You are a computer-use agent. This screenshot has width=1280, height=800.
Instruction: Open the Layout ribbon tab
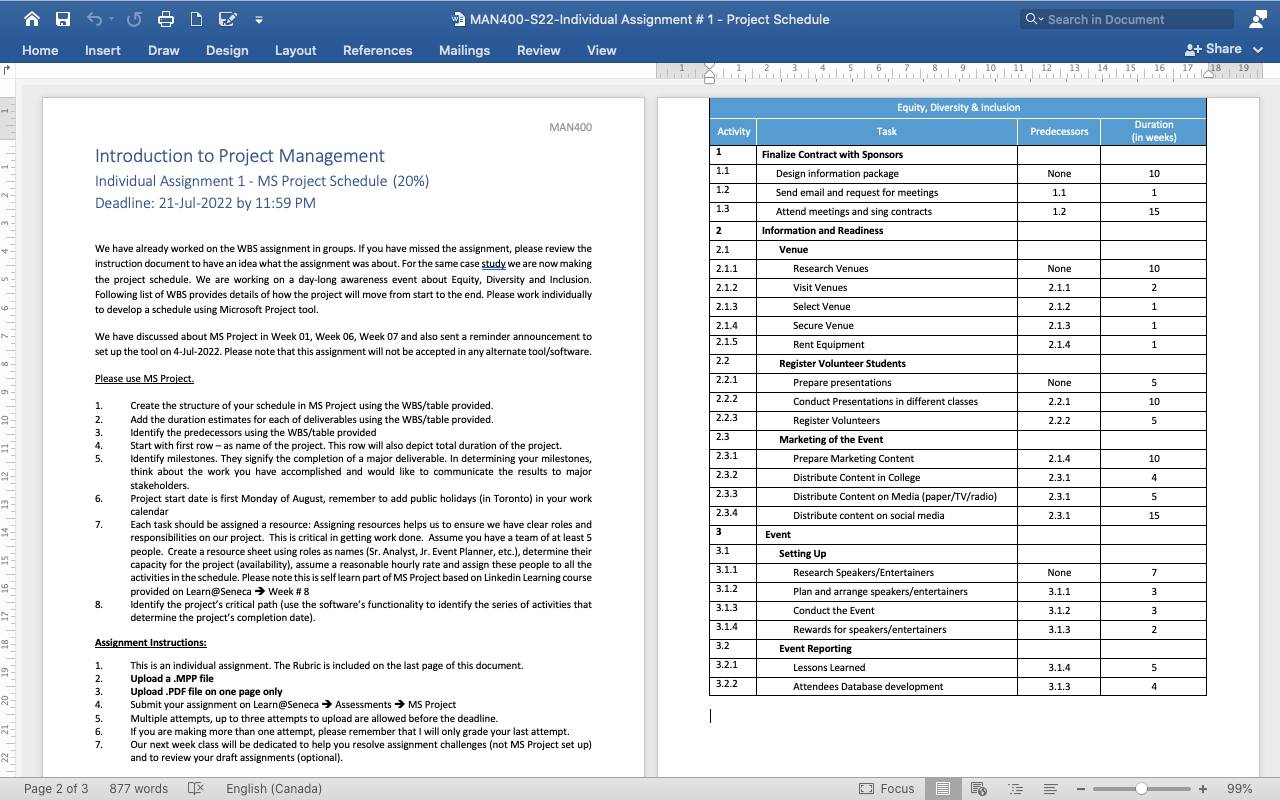296,50
